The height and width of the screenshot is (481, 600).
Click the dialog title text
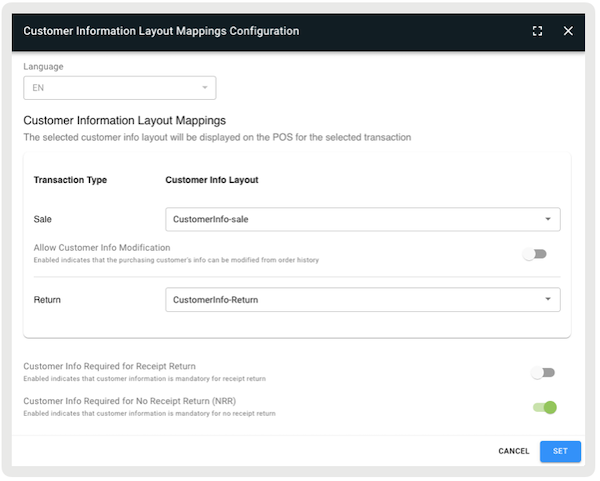161,31
